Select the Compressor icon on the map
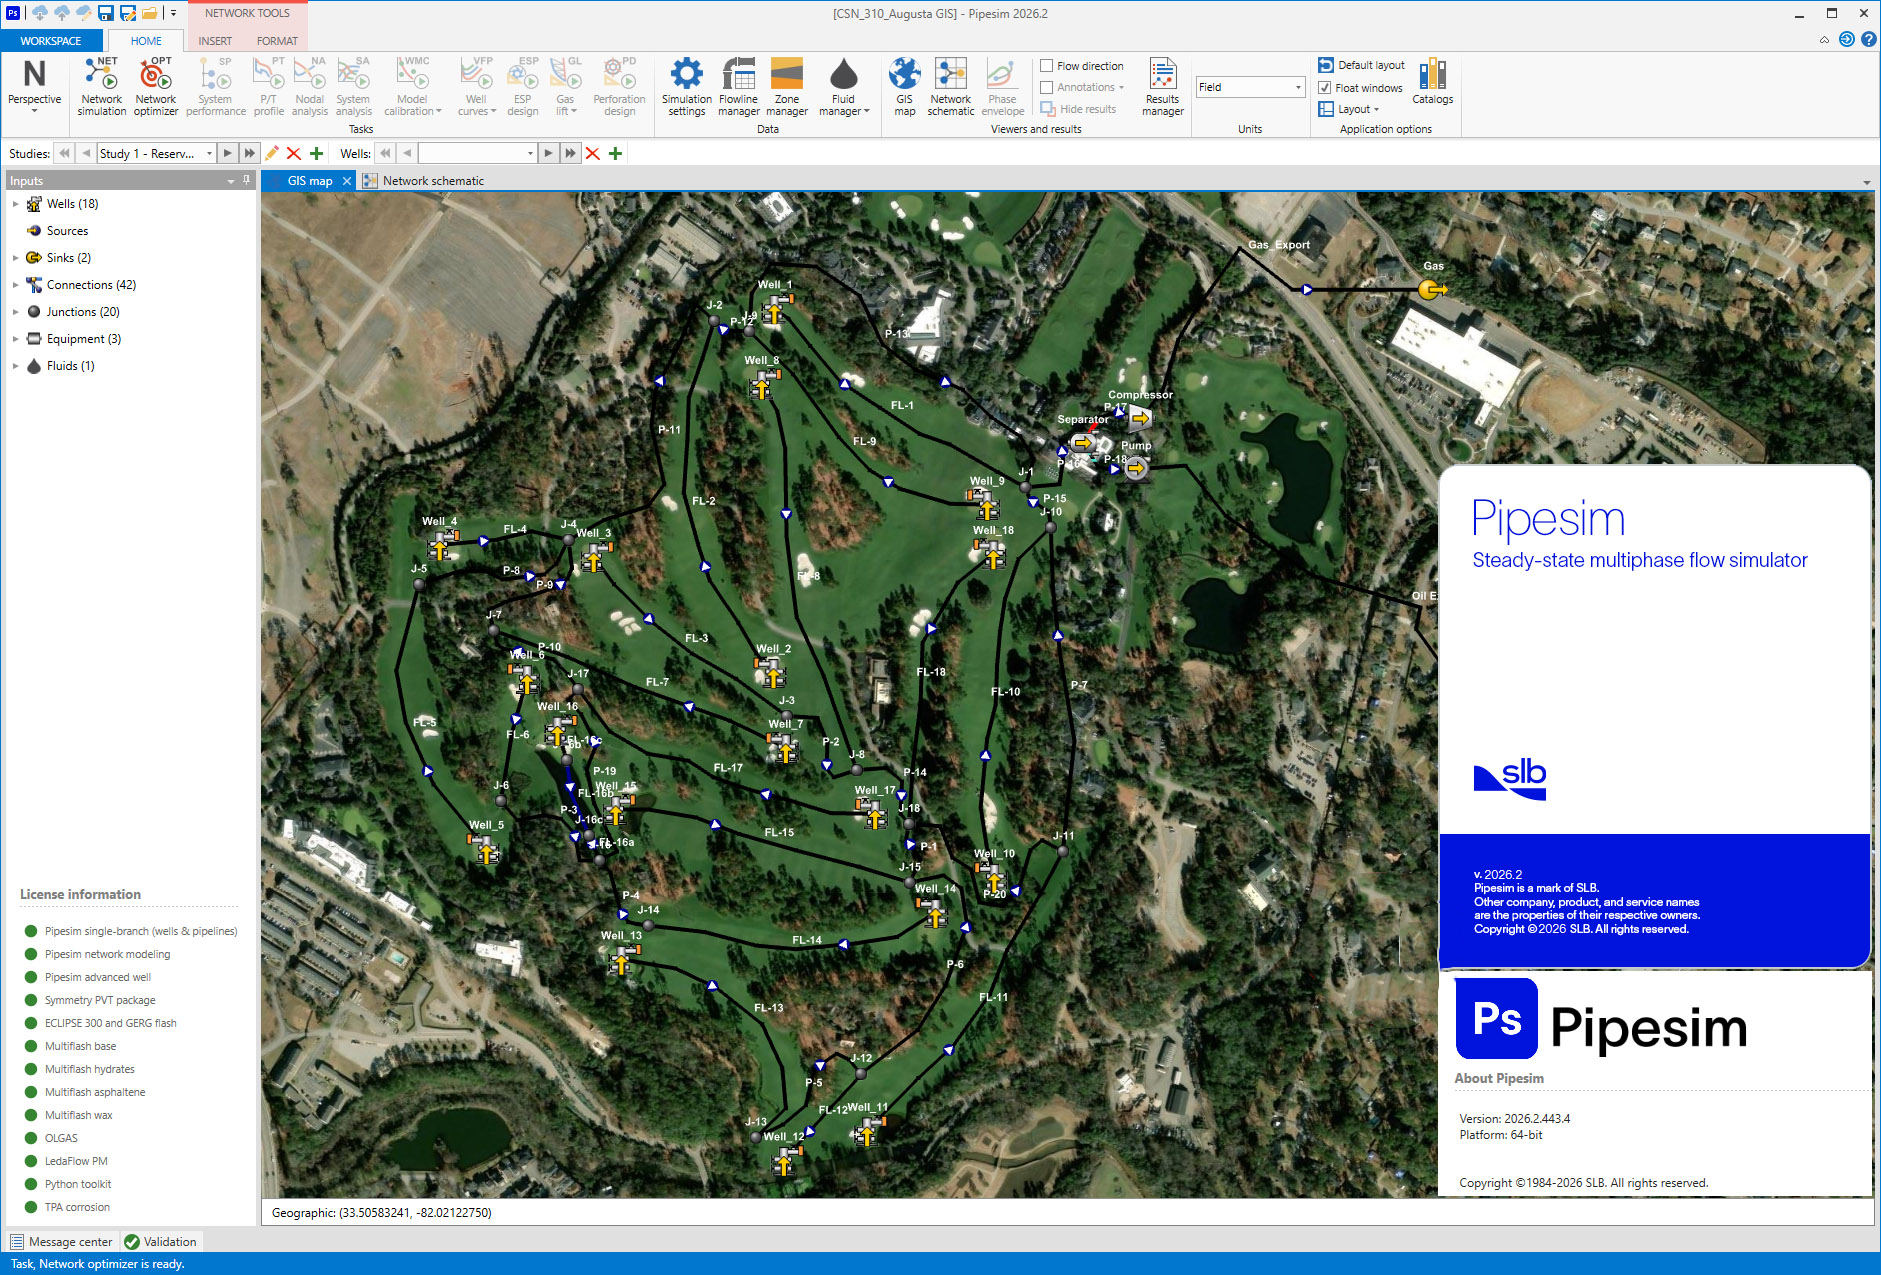 [x=1140, y=418]
